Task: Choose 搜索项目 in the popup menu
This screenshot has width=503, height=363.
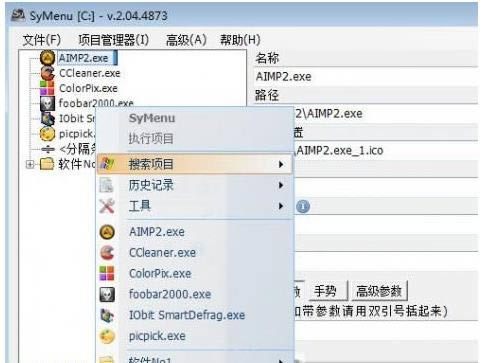Action: click(x=194, y=164)
